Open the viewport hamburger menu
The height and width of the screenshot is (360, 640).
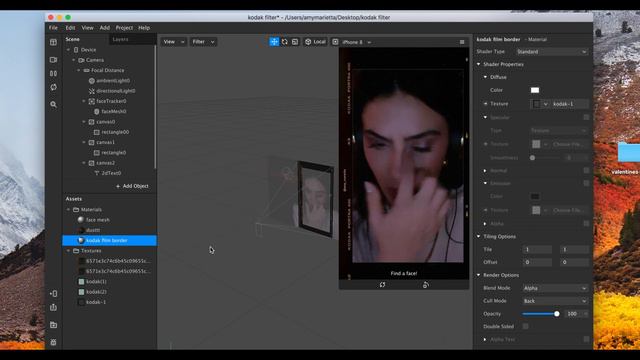pyautogui.click(x=462, y=42)
